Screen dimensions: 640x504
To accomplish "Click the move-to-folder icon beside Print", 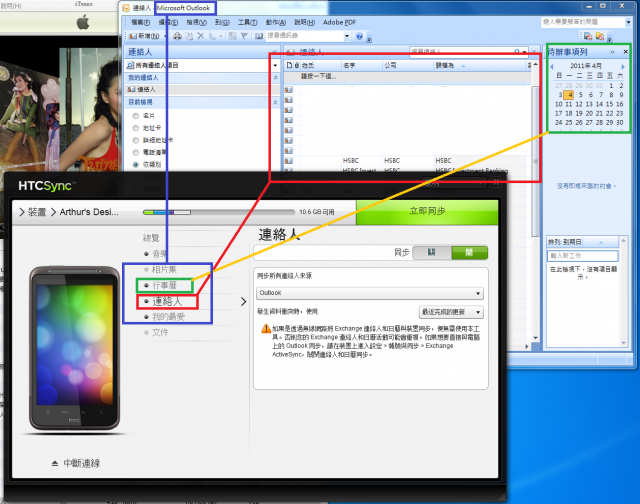I will pyautogui.click(x=189, y=36).
